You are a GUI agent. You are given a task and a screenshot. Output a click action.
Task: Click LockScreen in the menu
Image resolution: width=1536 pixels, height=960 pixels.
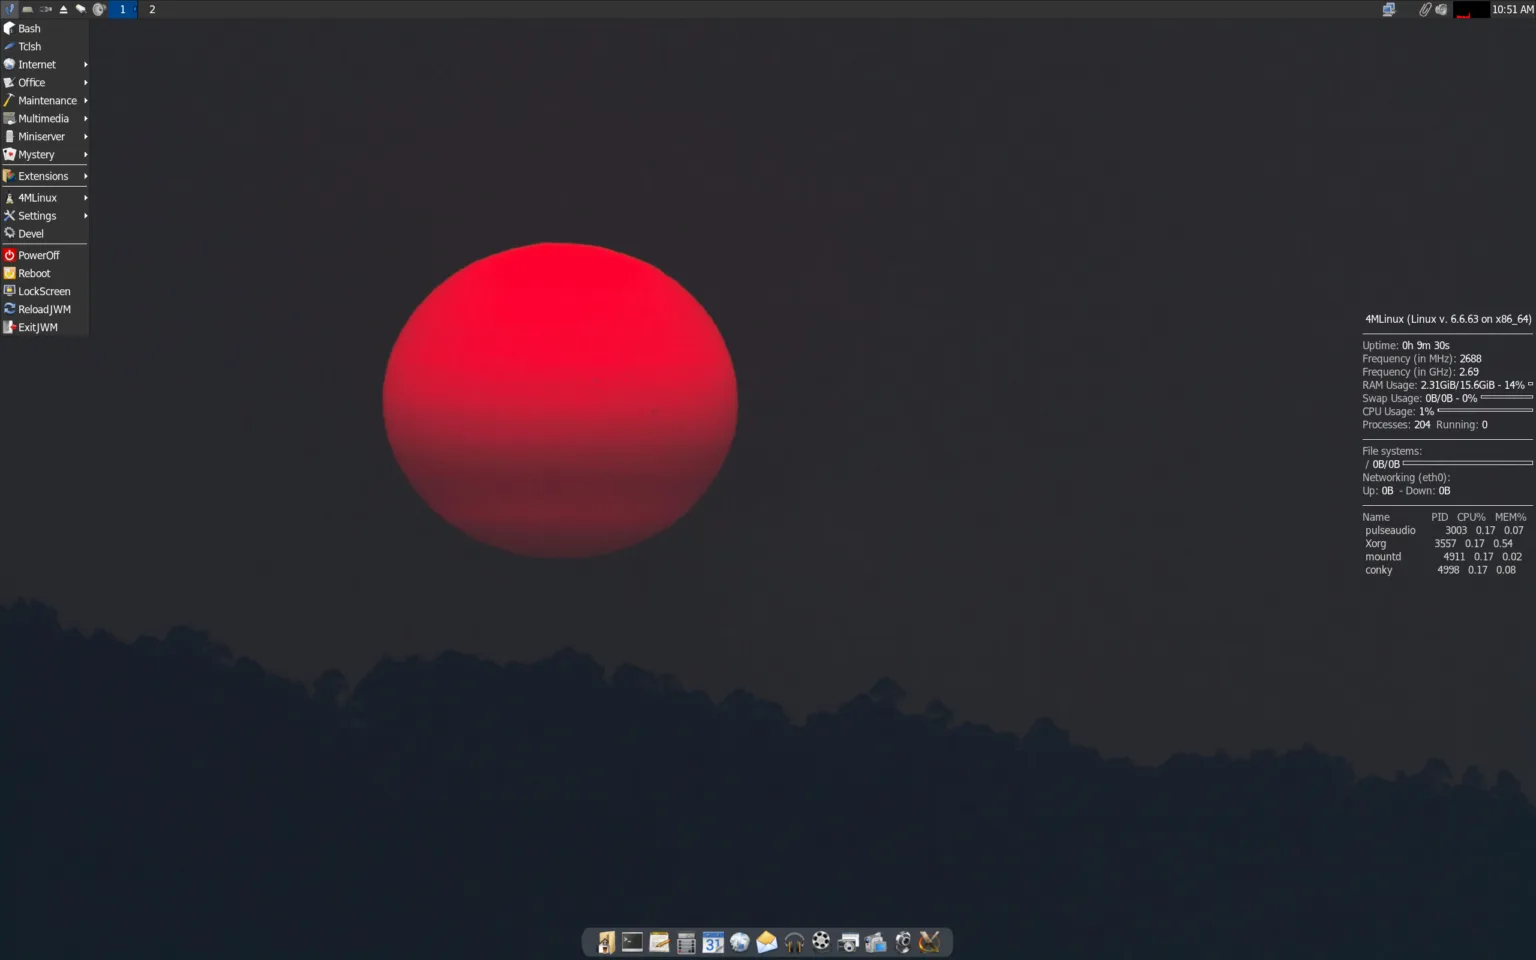(x=44, y=291)
